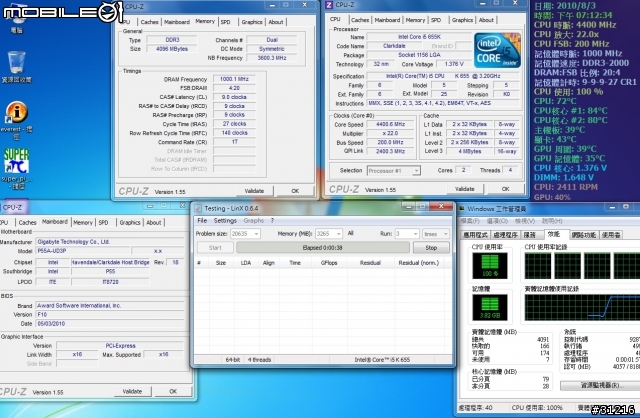Click the Command Rate value 1T

point(234,142)
